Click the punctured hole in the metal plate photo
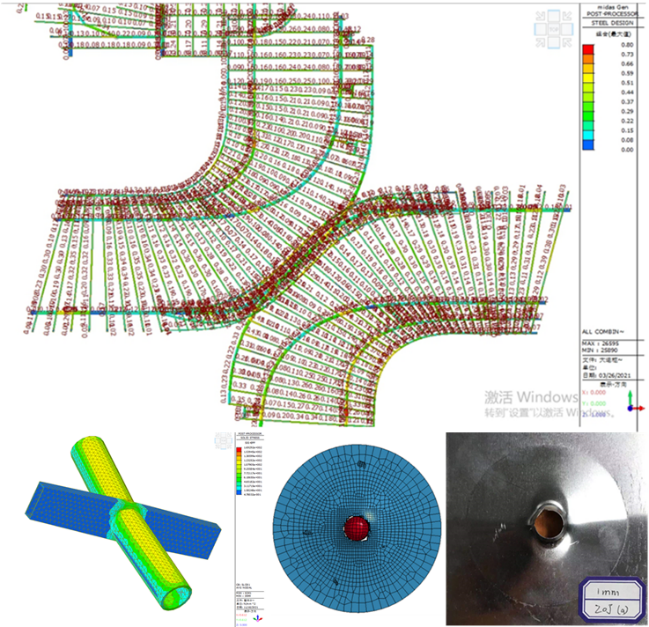Image resolution: width=649 pixels, height=627 pixels. [x=546, y=521]
